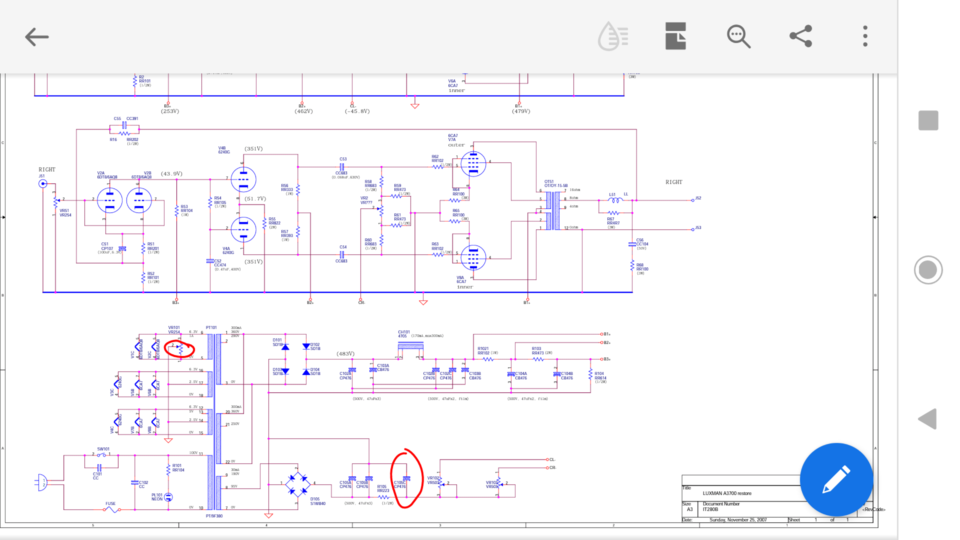This screenshot has height=540, width=960.
Task: Open the page view mode settings
Action: pos(675,36)
